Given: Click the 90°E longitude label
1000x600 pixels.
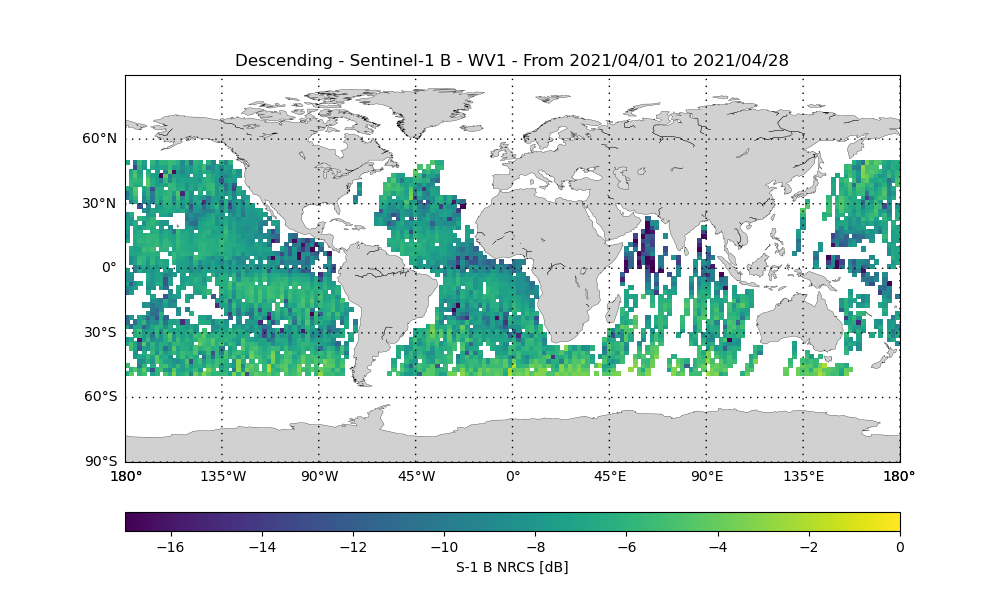Looking at the screenshot, I should 707,476.
